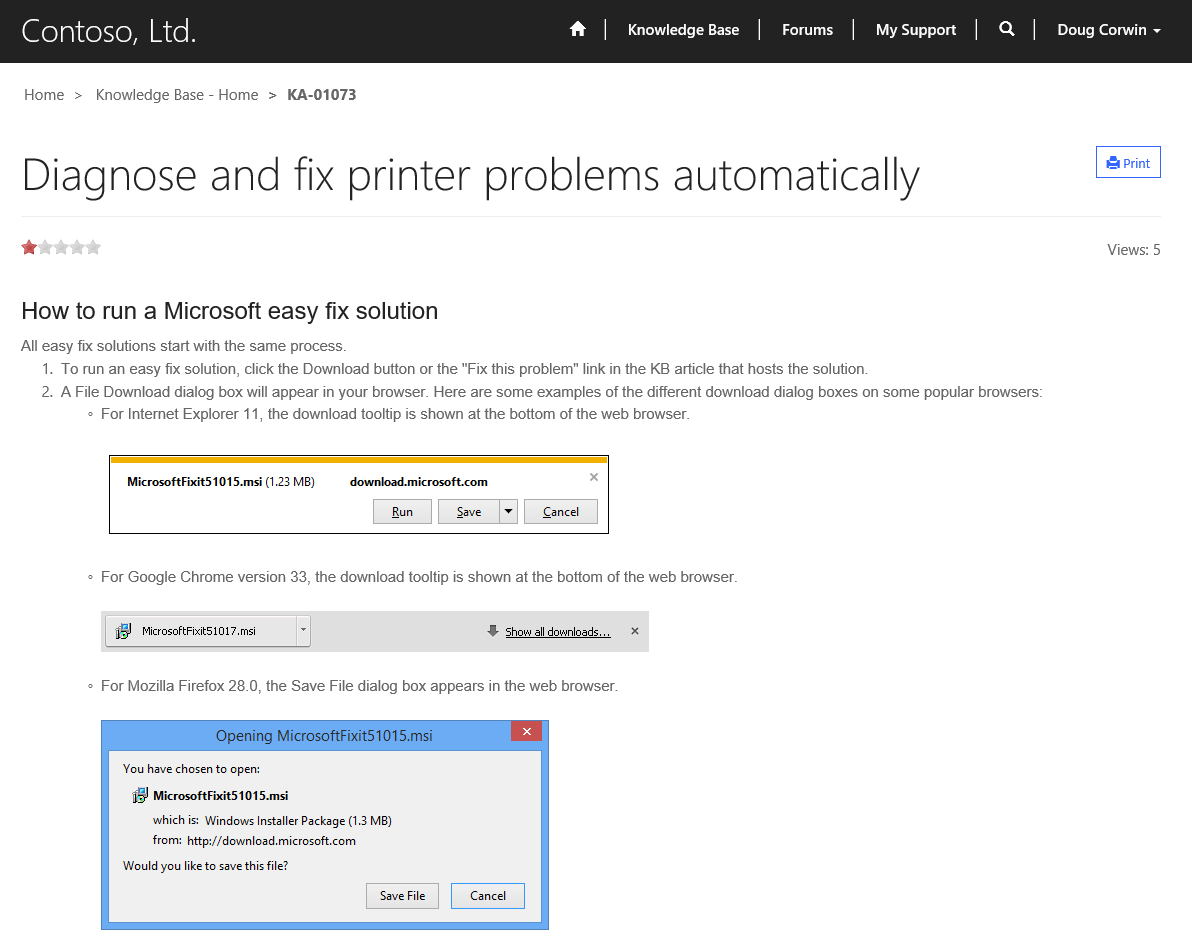Viewport: 1192px width, 949px height.
Task: Close the Chrome downloads bar X
Action: click(x=635, y=631)
